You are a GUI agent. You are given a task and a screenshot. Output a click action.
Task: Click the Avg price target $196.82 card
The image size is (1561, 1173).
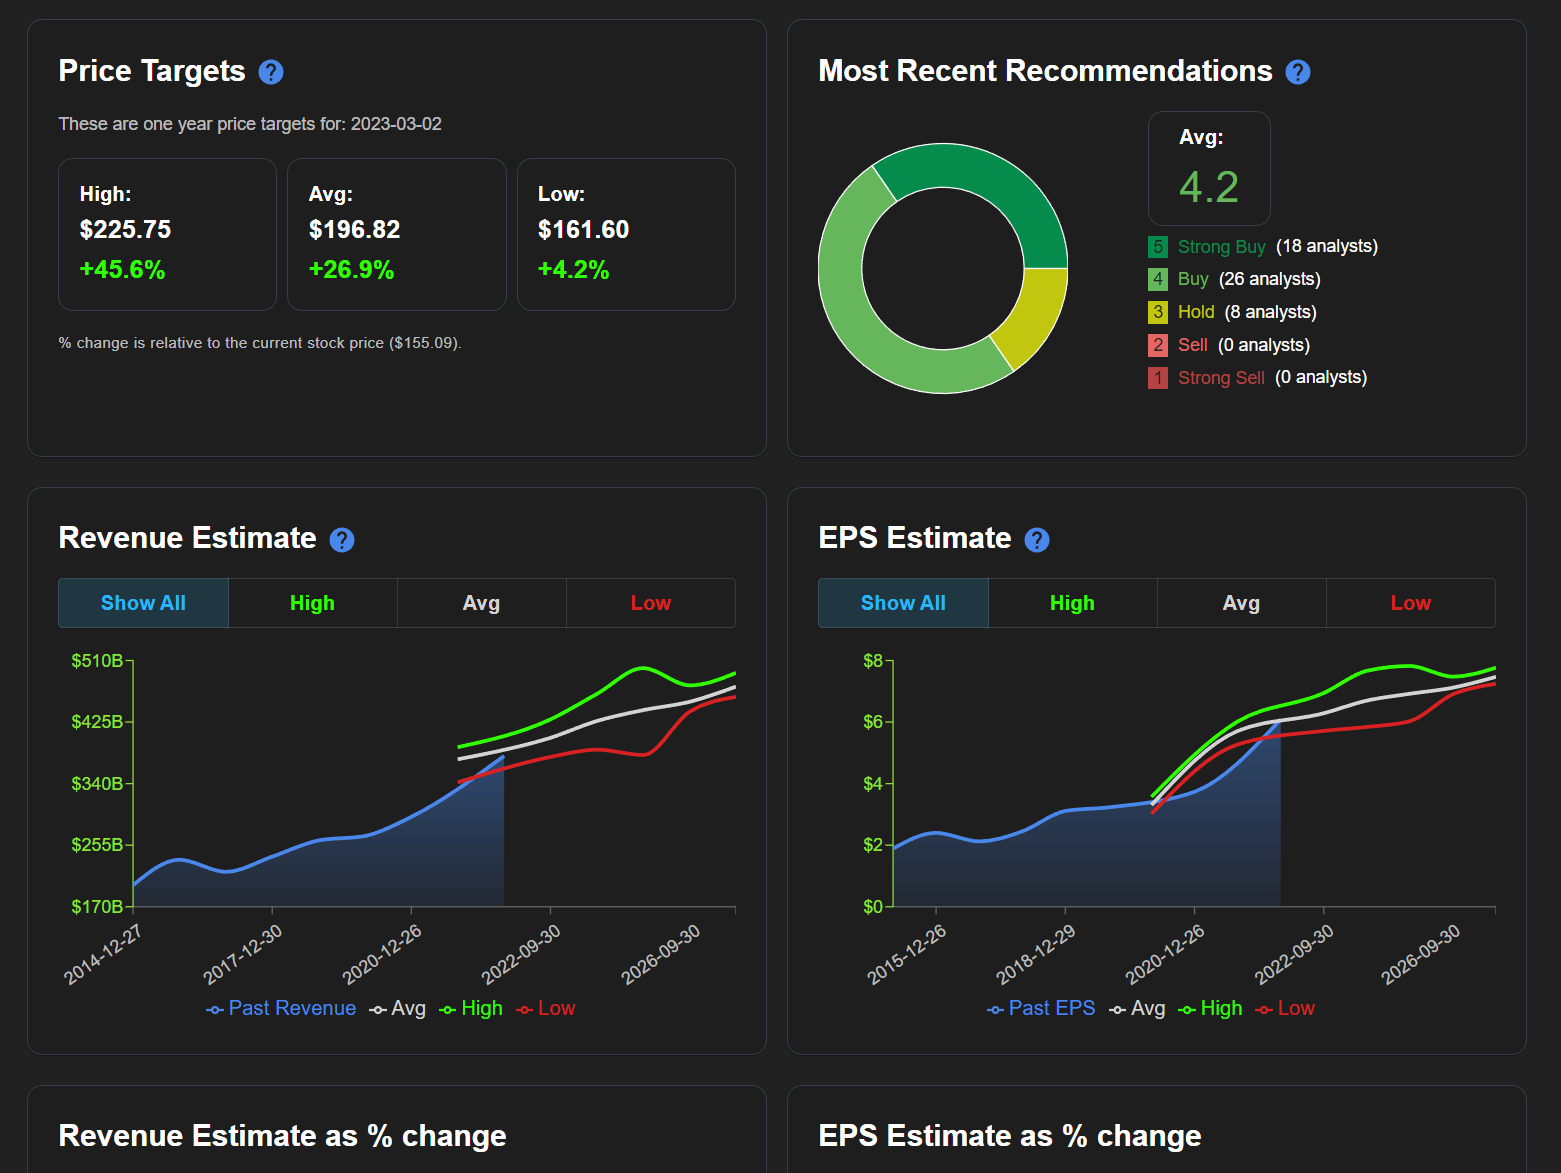click(396, 234)
